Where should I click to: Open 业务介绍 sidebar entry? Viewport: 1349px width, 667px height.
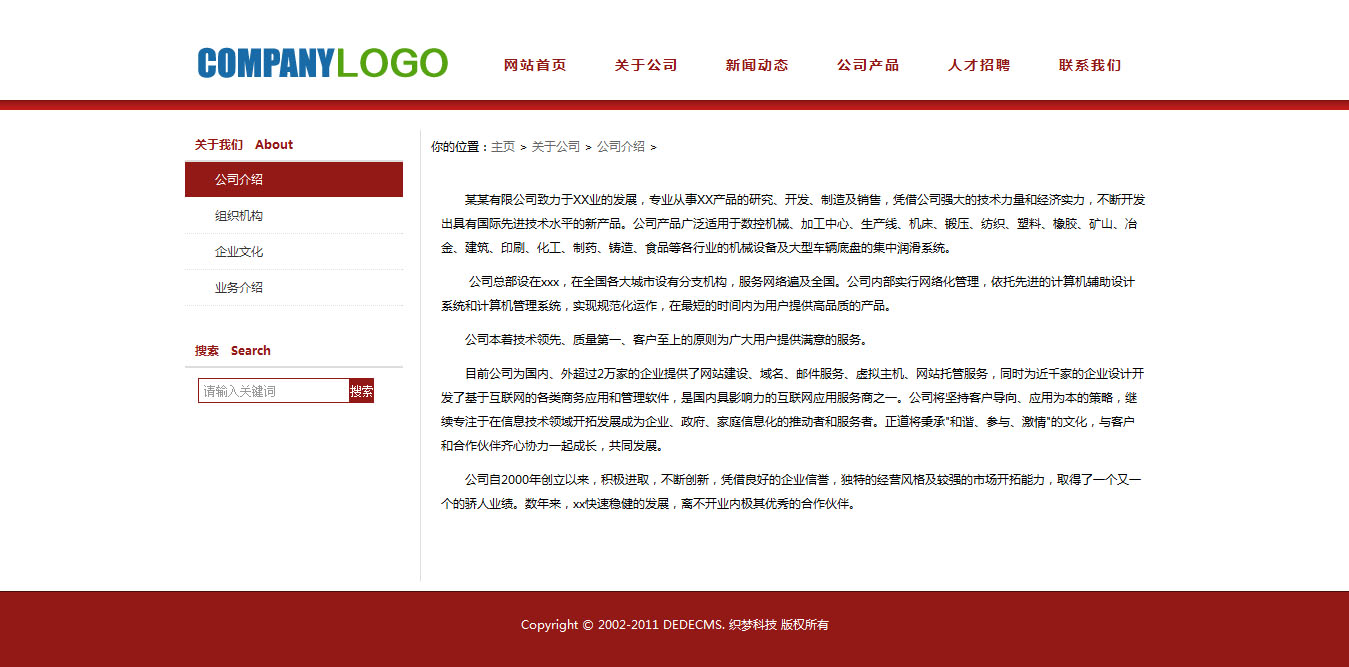tap(239, 288)
